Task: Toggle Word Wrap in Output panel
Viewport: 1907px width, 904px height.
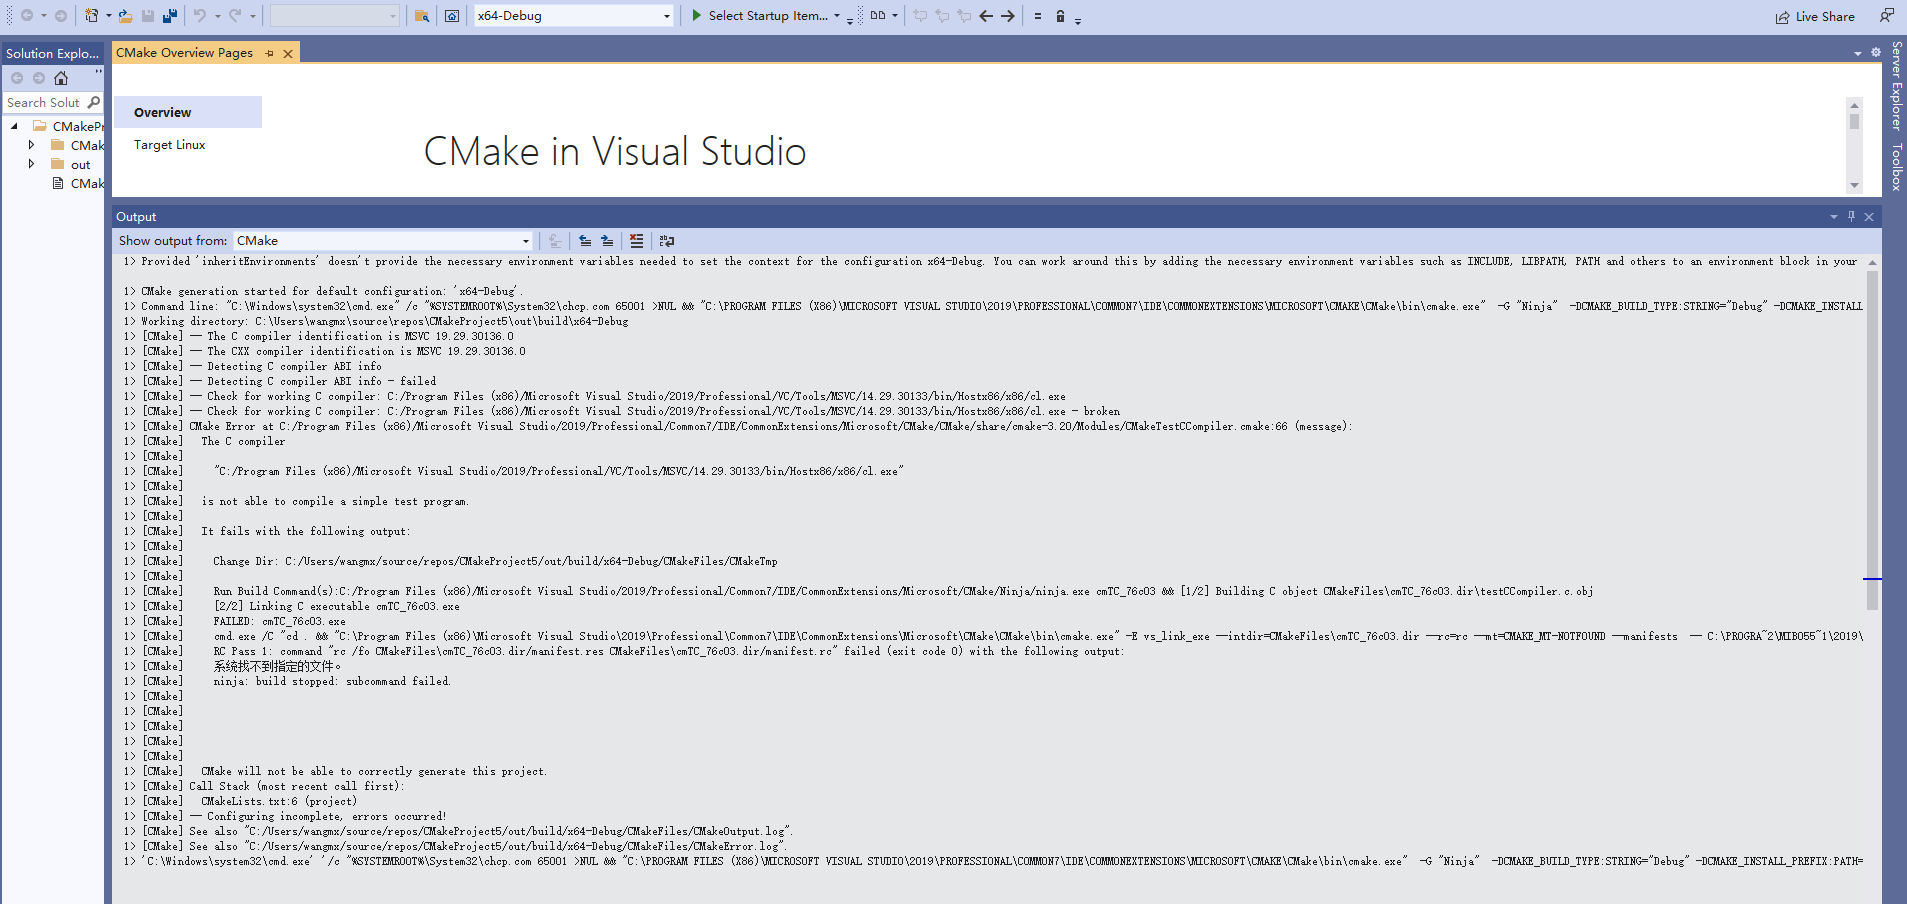Action: click(667, 241)
